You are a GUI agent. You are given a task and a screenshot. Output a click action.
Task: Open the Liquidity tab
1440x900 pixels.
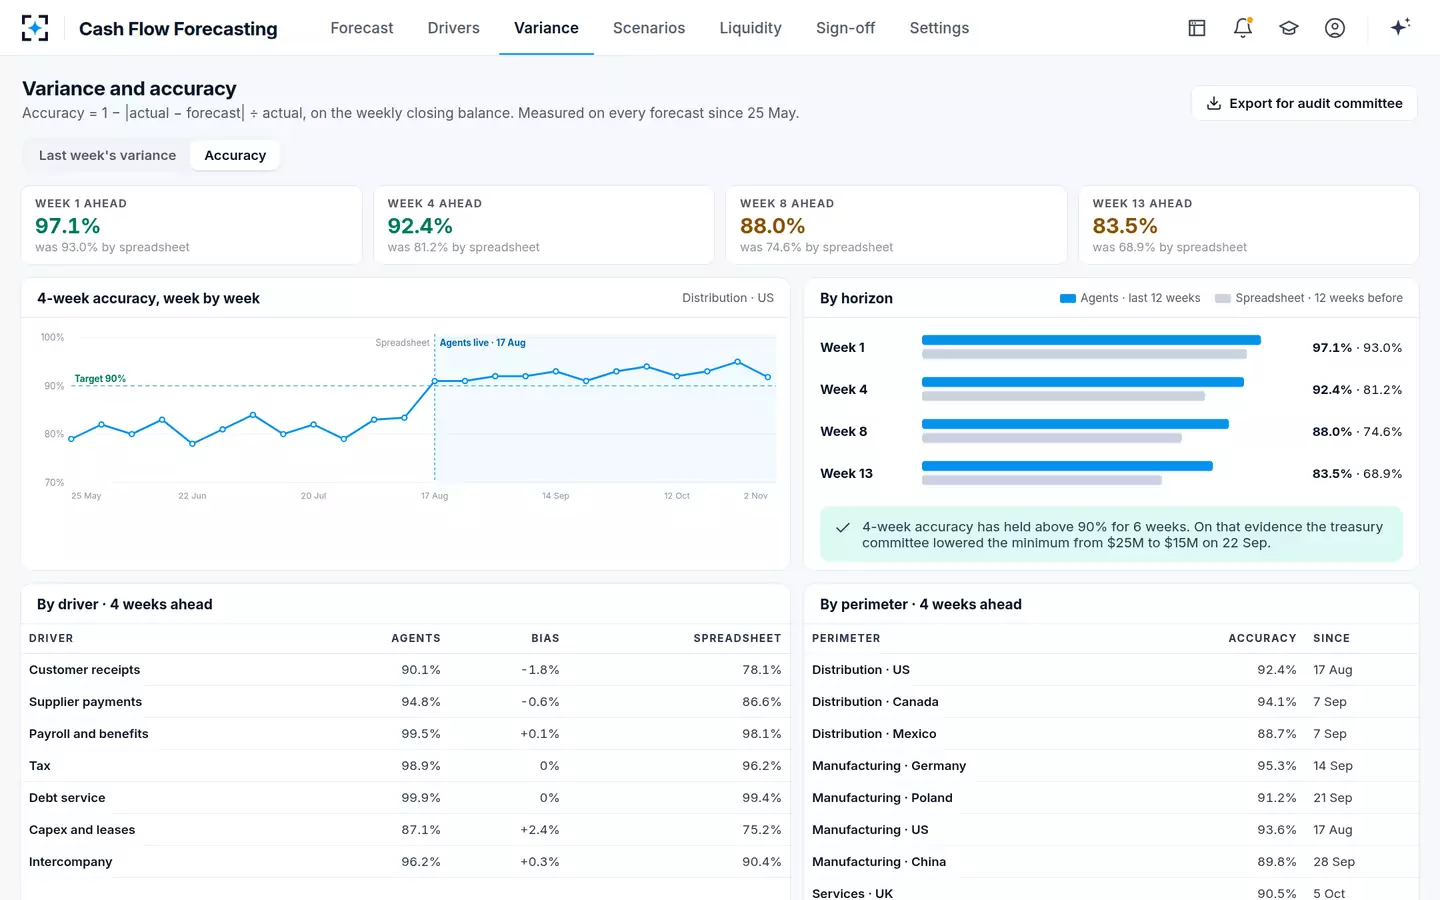[x=750, y=28]
